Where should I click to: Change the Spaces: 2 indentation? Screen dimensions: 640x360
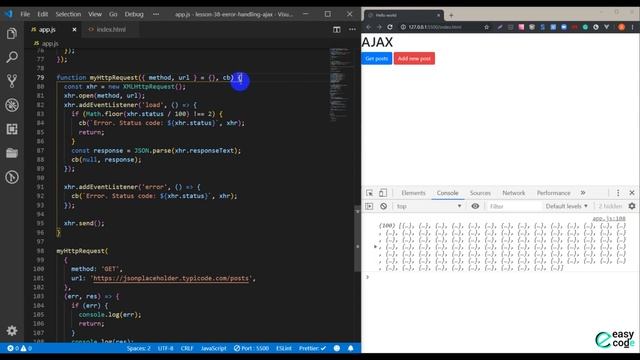point(138,348)
